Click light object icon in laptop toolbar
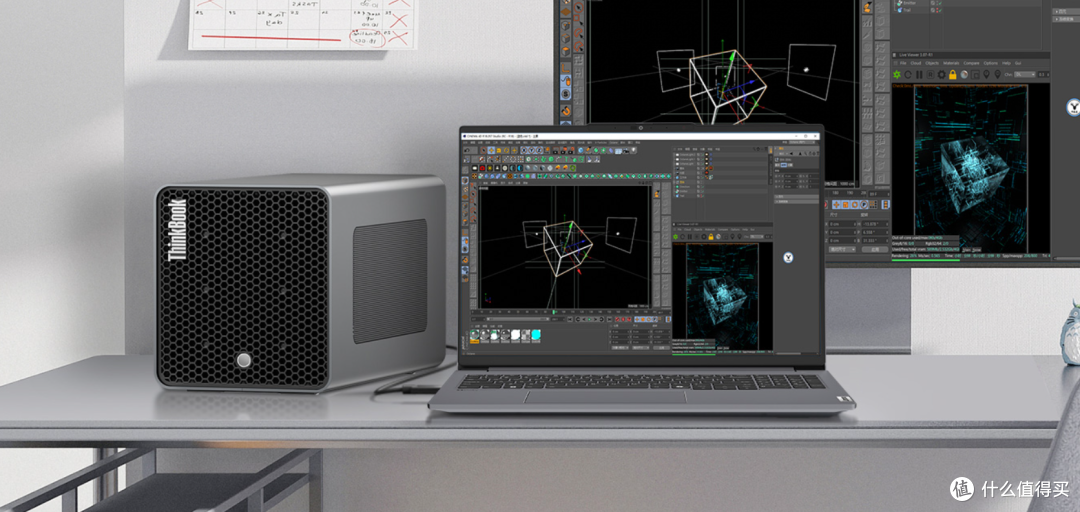Screen dimensions: 1080x512 click(x=633, y=150)
